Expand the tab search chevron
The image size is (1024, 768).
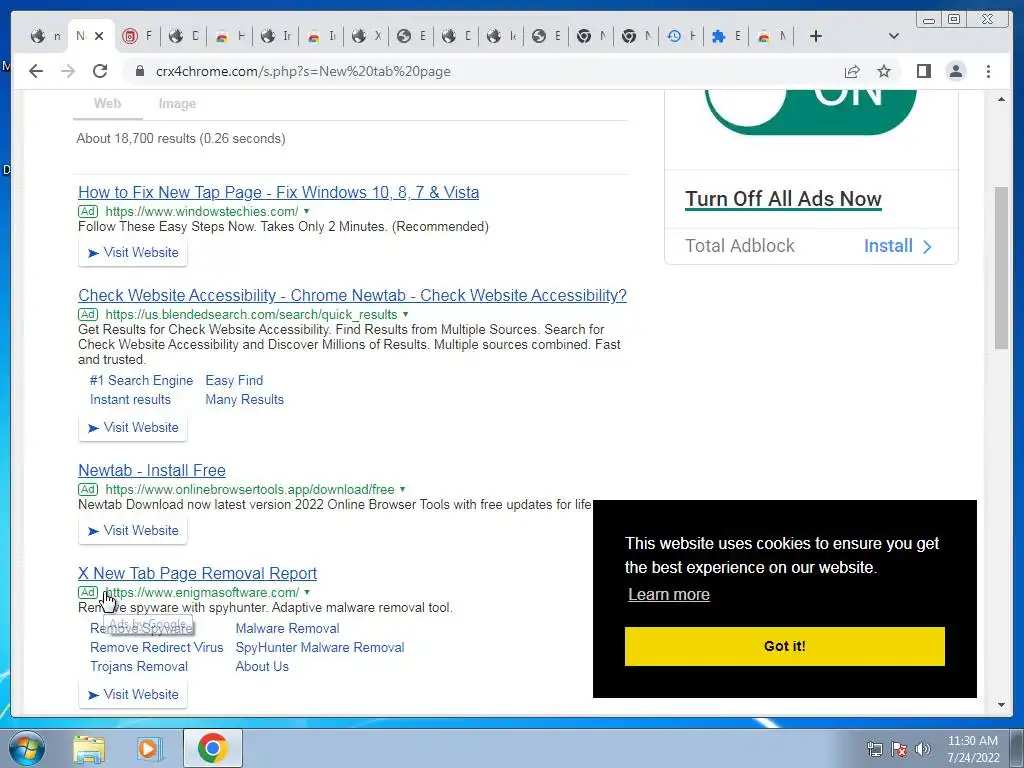tap(894, 36)
